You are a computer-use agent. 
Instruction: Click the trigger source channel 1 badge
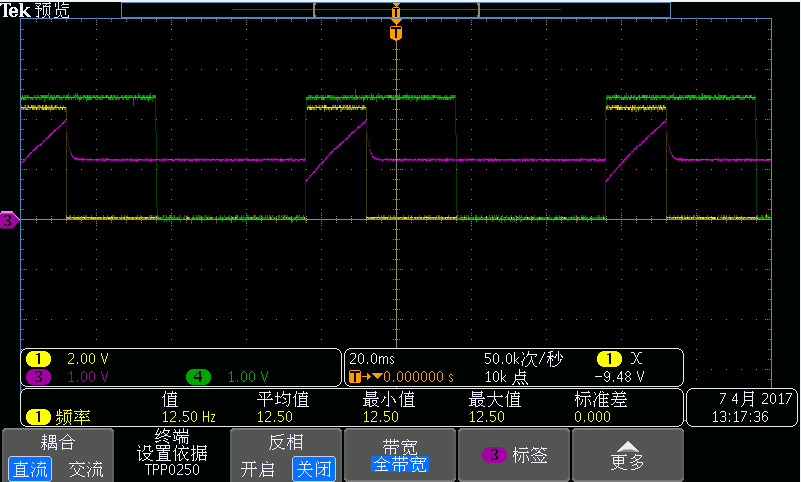[x=609, y=359]
